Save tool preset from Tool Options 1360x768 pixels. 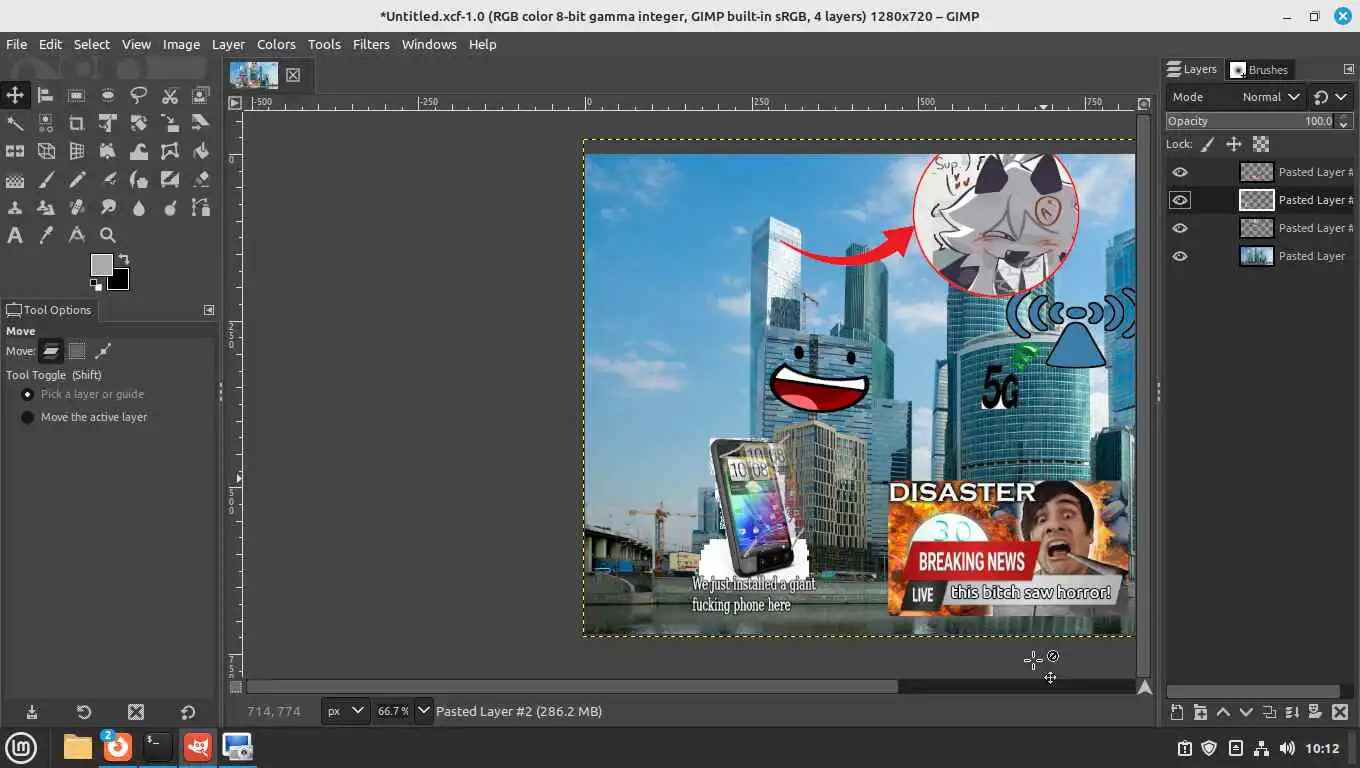[x=32, y=712]
